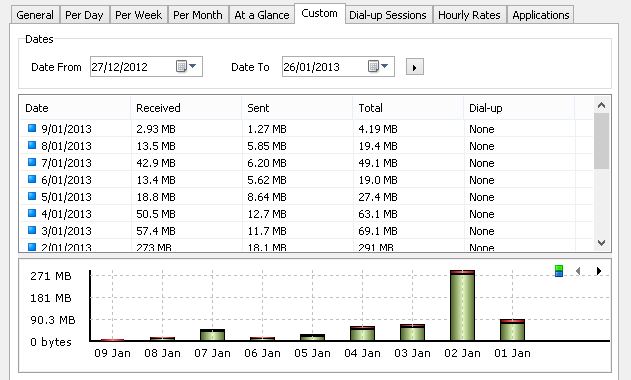Click the blue icon for 8/01/2013
This screenshot has height=380, width=631.
pyautogui.click(x=32, y=145)
